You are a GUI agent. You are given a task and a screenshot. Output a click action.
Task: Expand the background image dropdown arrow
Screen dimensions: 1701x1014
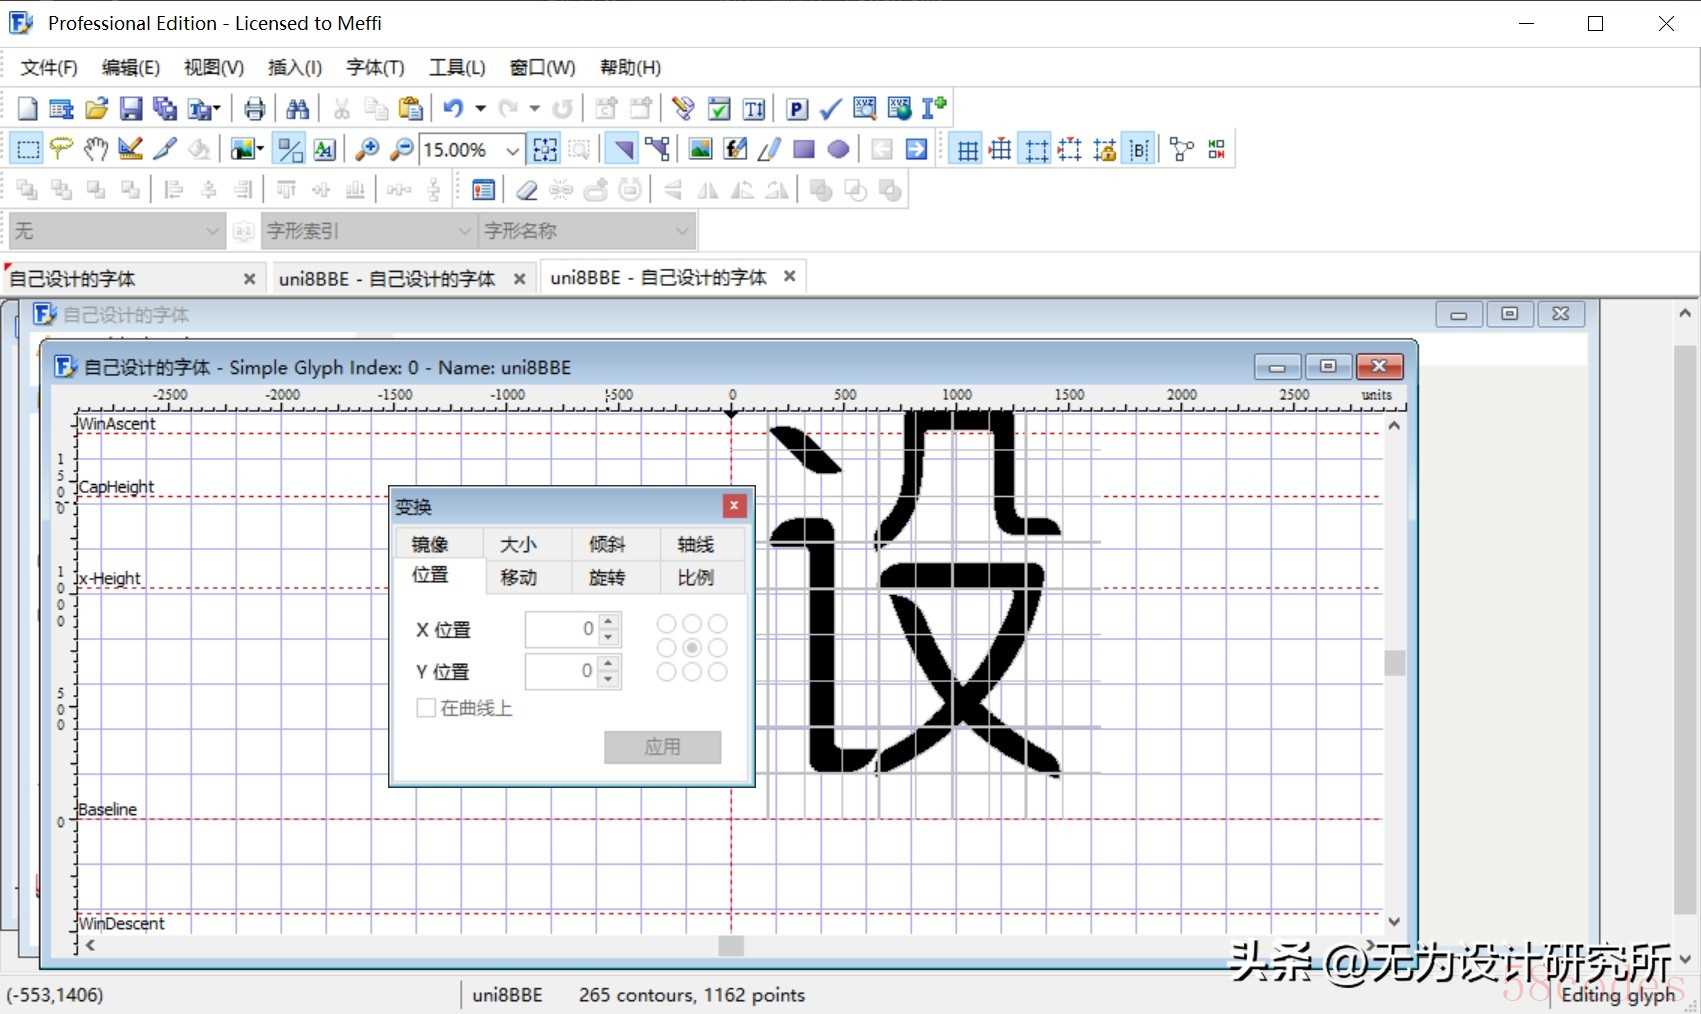point(260,149)
